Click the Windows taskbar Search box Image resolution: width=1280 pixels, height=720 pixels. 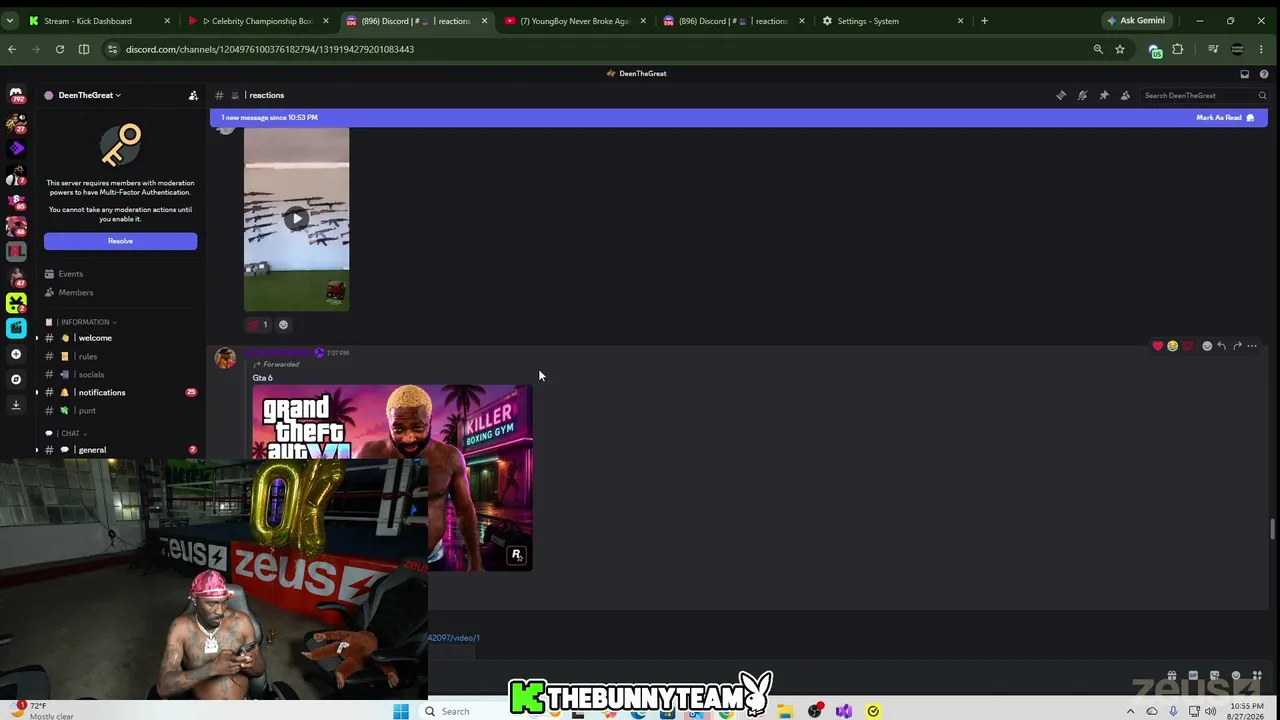coord(465,711)
